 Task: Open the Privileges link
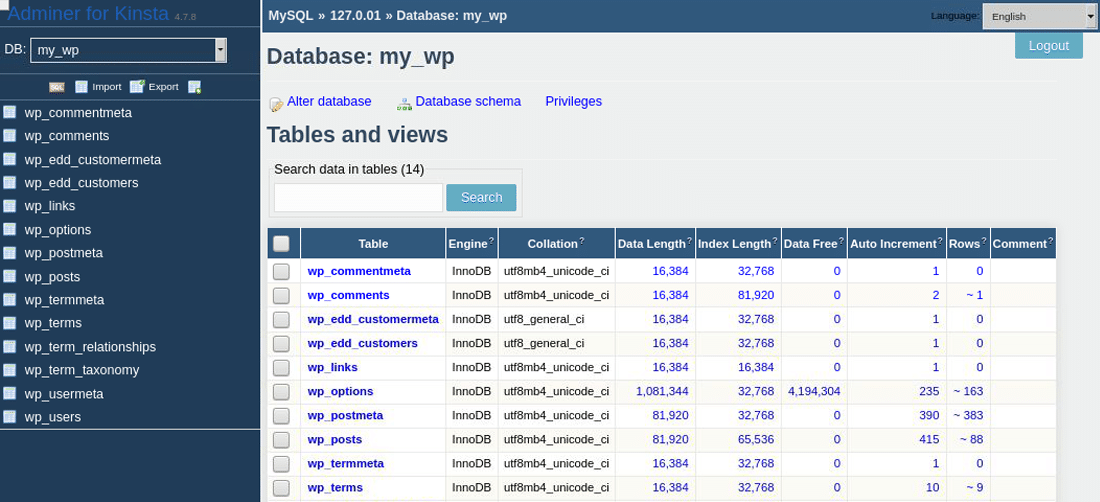pyautogui.click(x=573, y=101)
